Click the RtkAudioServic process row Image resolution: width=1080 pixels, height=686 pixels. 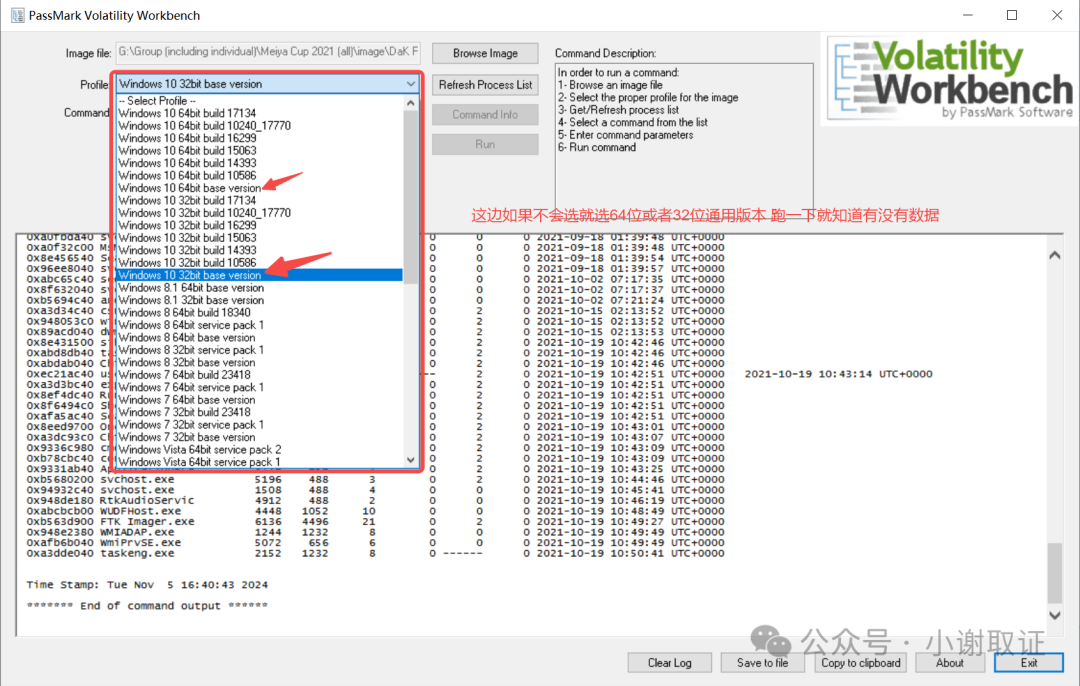tap(375, 500)
